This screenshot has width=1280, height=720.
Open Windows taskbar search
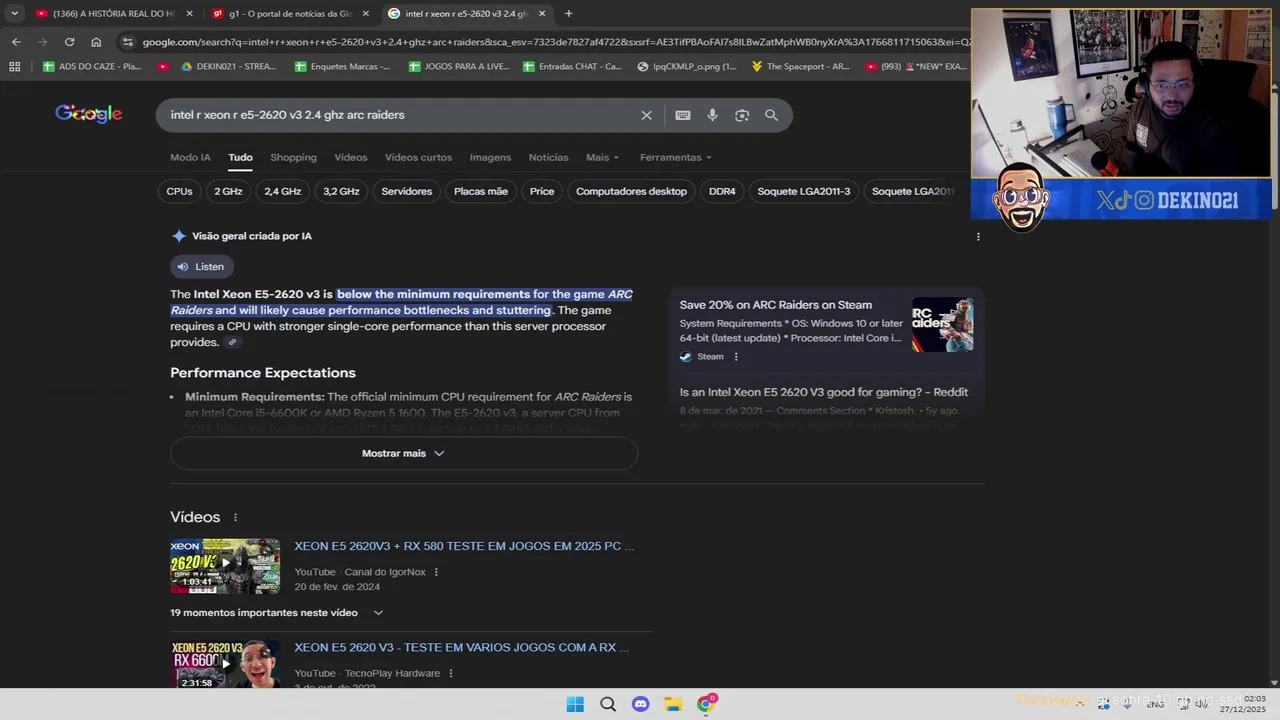point(608,704)
